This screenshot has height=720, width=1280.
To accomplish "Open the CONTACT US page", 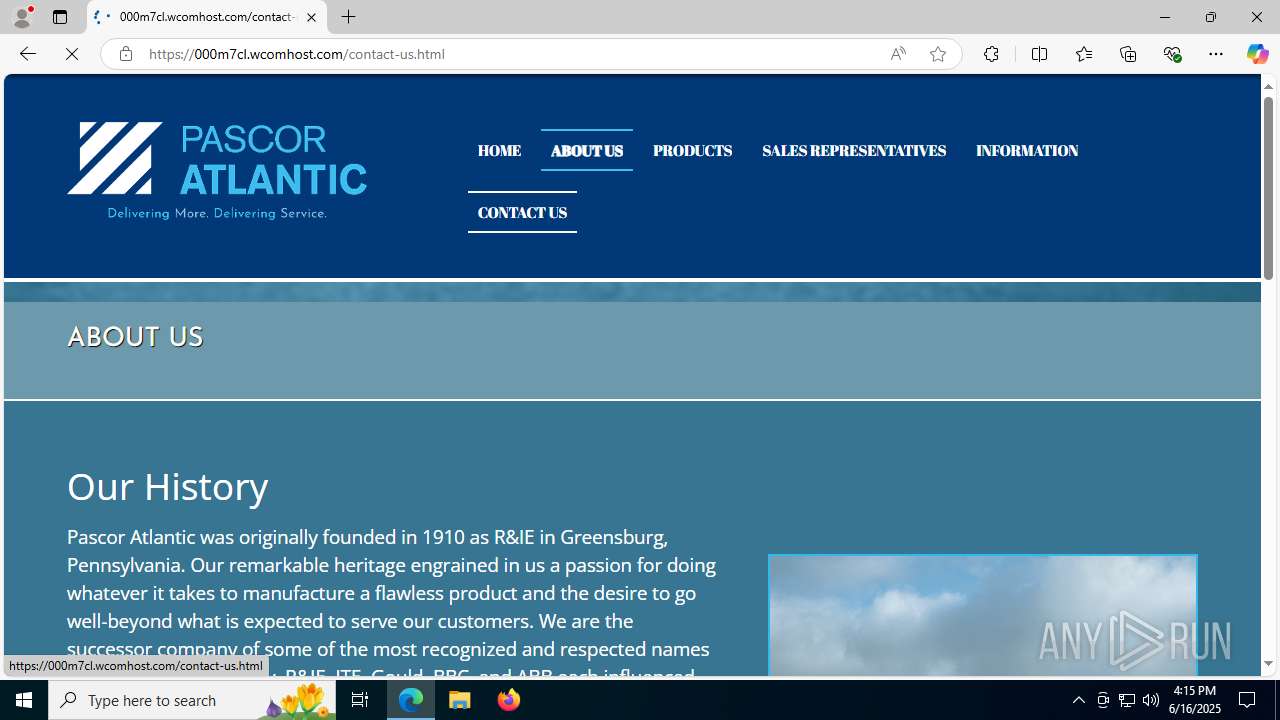I will click(x=522, y=213).
